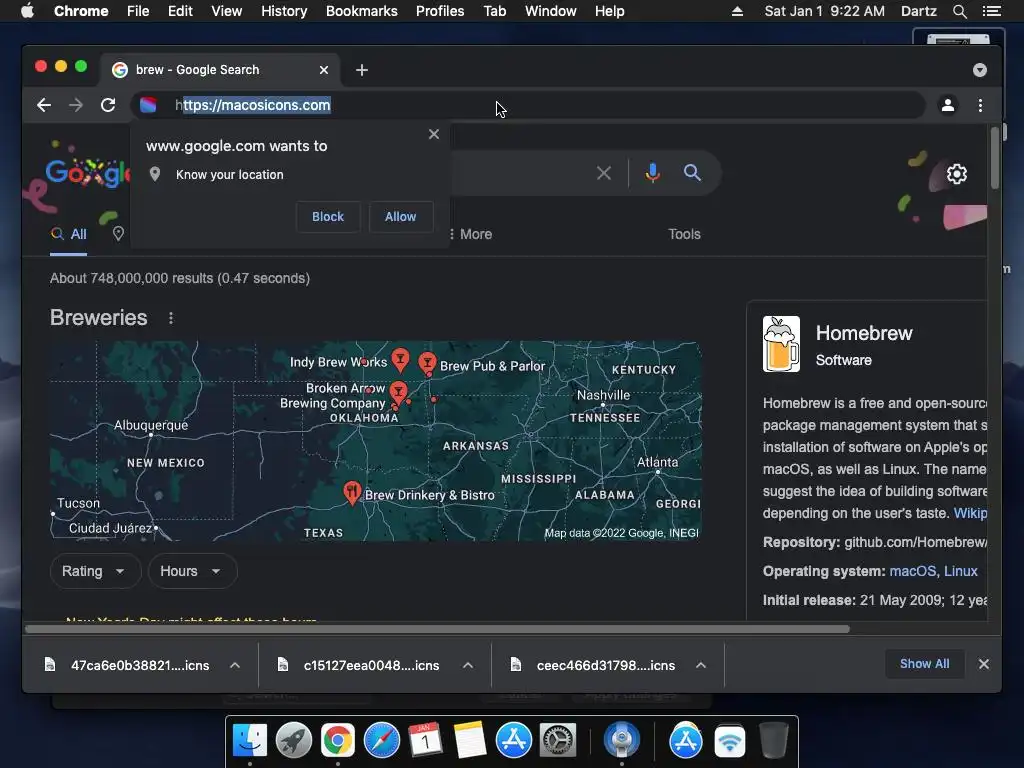
Task: Open Control Center list icon in menu bar
Action: [x=991, y=11]
